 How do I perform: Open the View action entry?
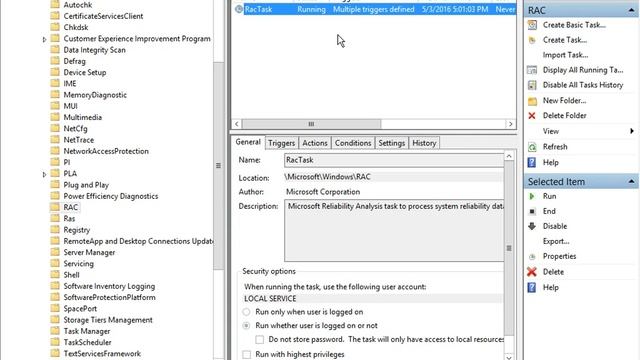[551, 131]
